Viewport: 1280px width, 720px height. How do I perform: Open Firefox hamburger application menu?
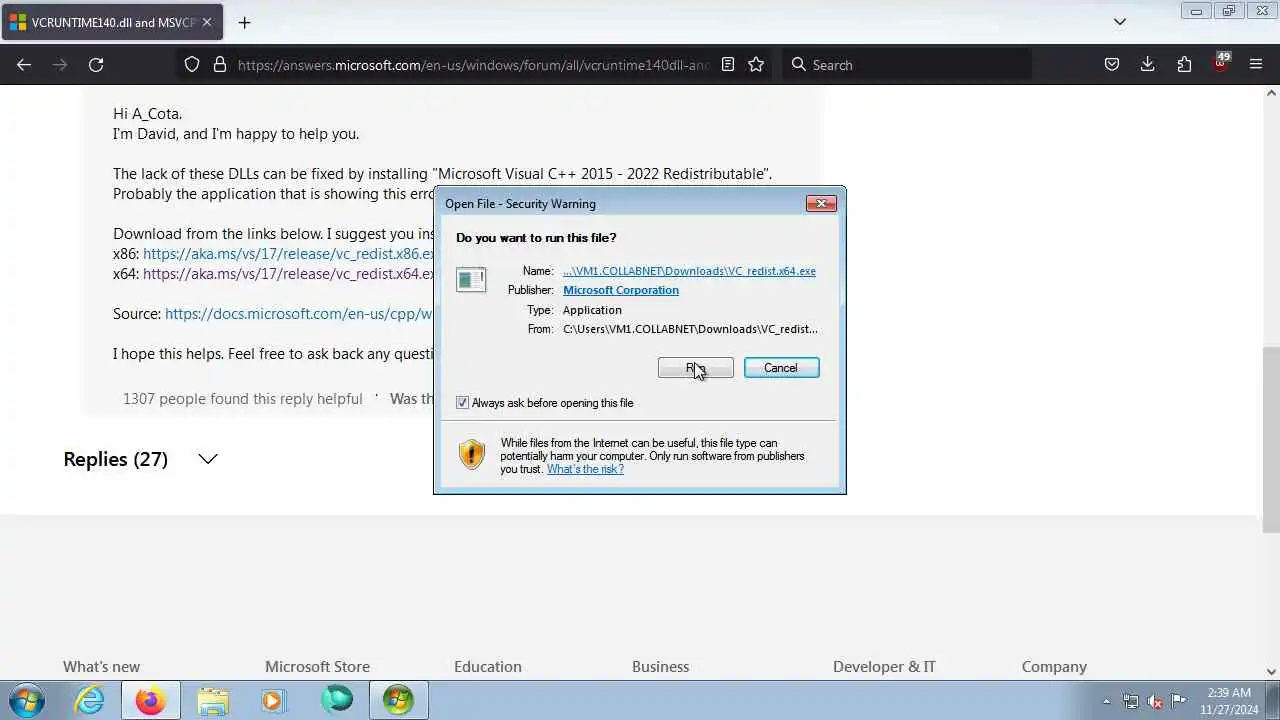[x=1256, y=65]
